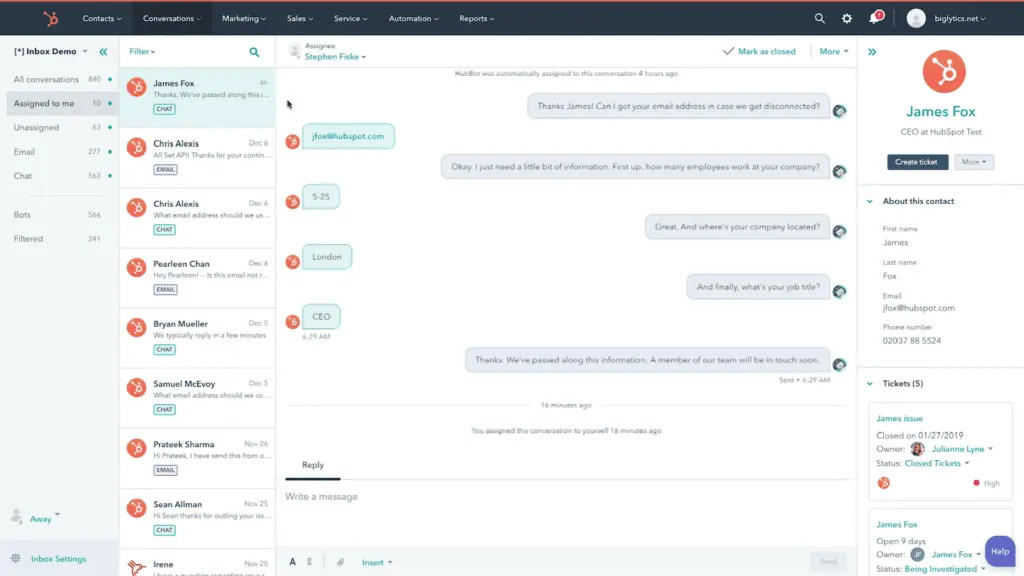
Task: Open the Being Investigated status dropdown
Action: pos(944,569)
